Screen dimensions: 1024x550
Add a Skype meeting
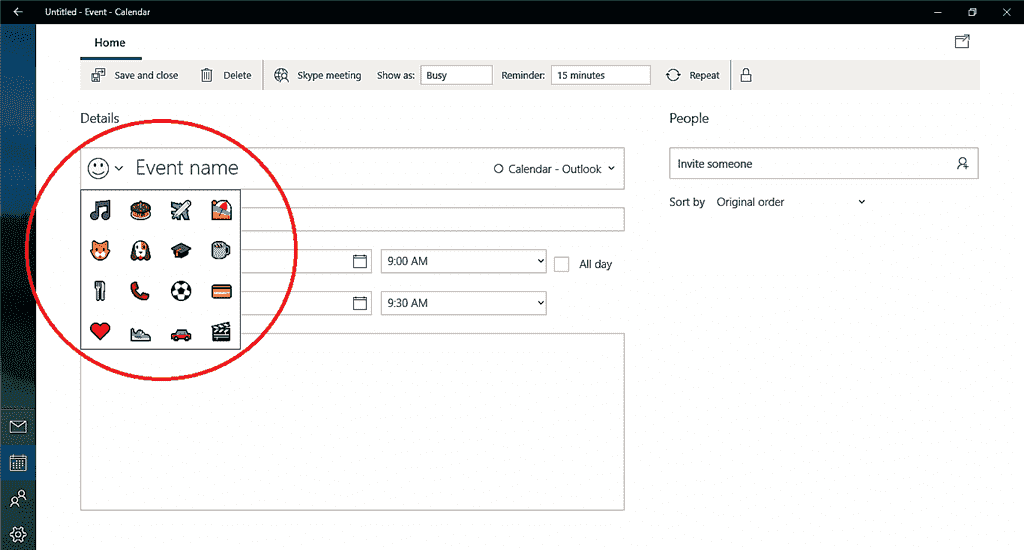click(x=317, y=75)
